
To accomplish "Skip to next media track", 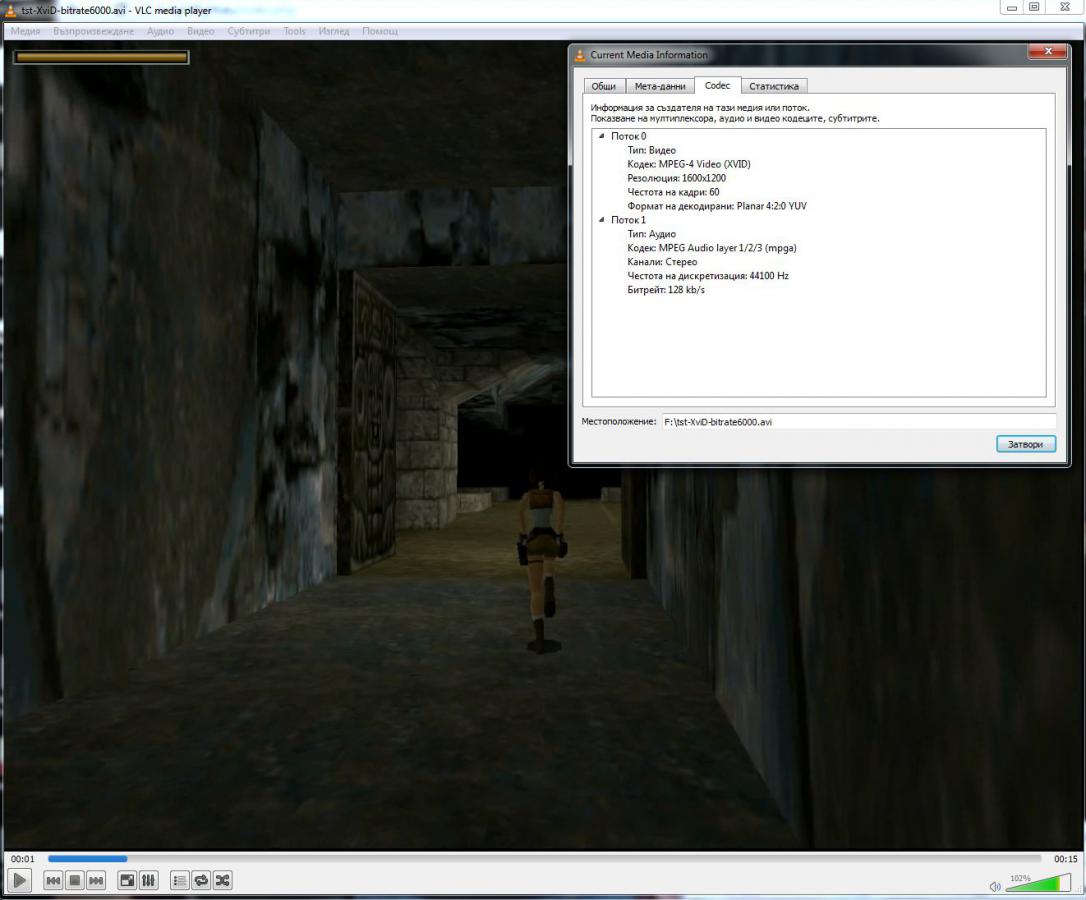I will coord(96,881).
